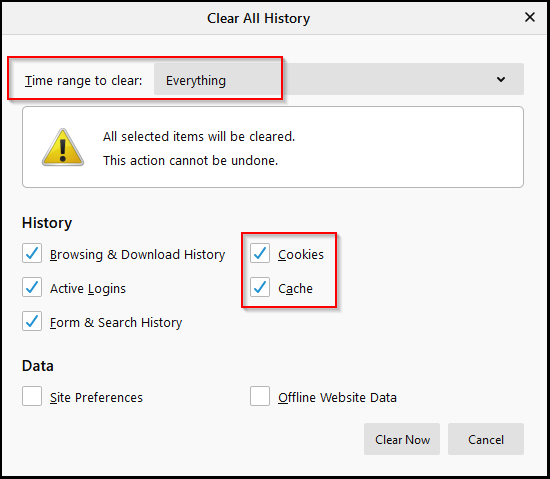Open the time range dropdown arrow
This screenshot has width=550, height=479.
501,79
